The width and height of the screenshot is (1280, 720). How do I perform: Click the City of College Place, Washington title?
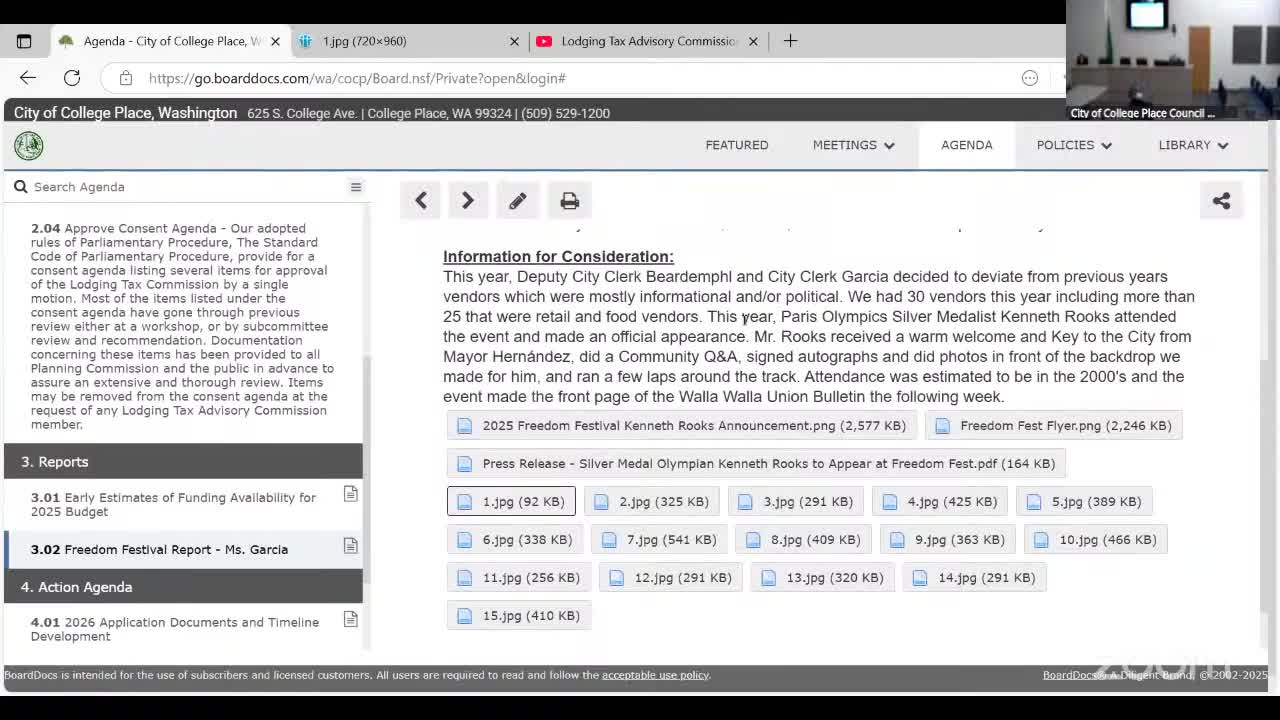pyautogui.click(x=125, y=113)
